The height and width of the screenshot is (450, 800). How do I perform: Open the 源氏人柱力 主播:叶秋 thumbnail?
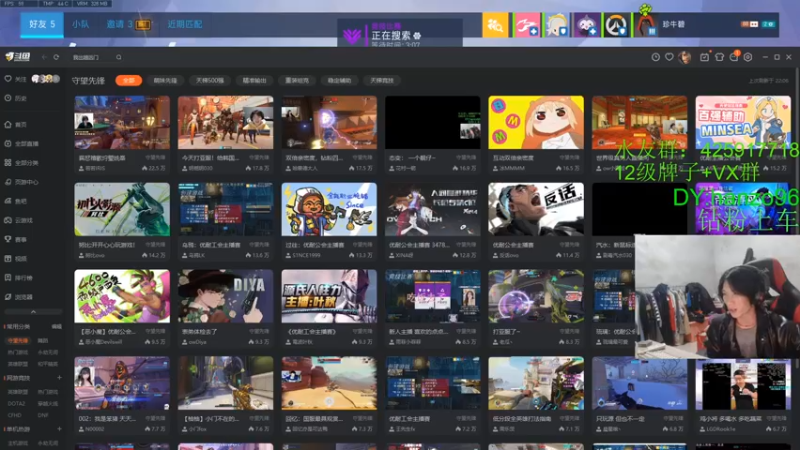point(329,296)
